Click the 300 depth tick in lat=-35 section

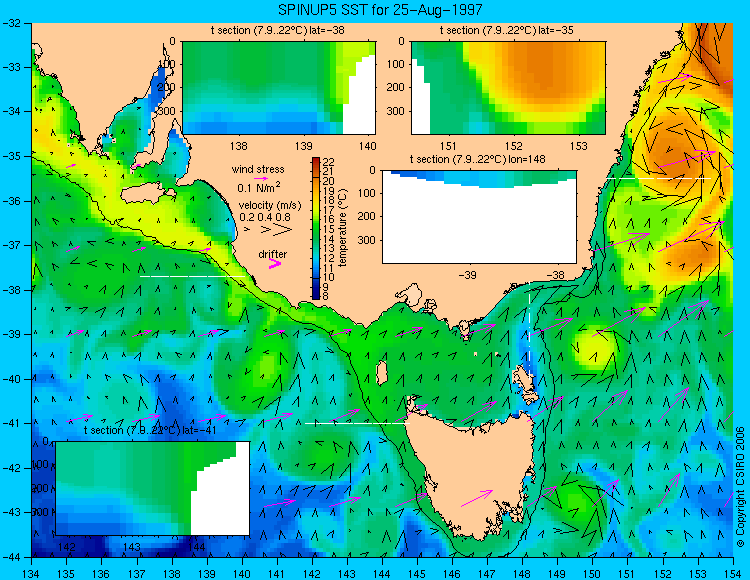coord(397,111)
